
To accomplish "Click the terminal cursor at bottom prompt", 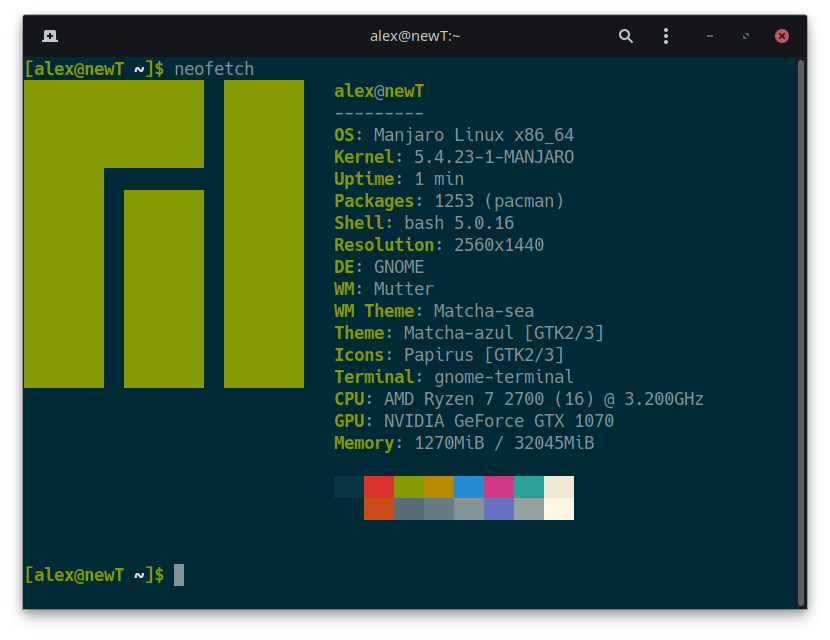I will coord(179,575).
